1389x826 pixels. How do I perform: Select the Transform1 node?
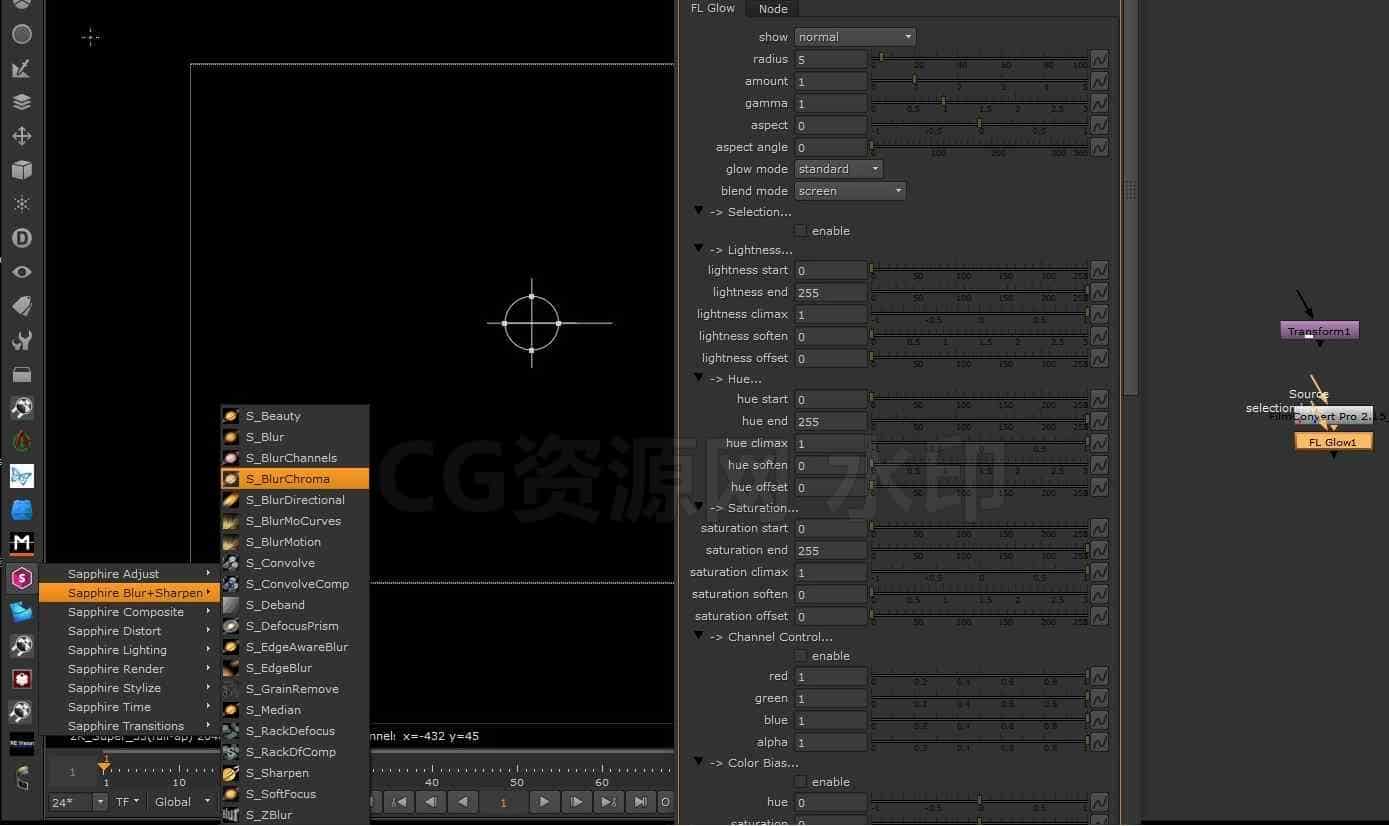pos(1319,331)
